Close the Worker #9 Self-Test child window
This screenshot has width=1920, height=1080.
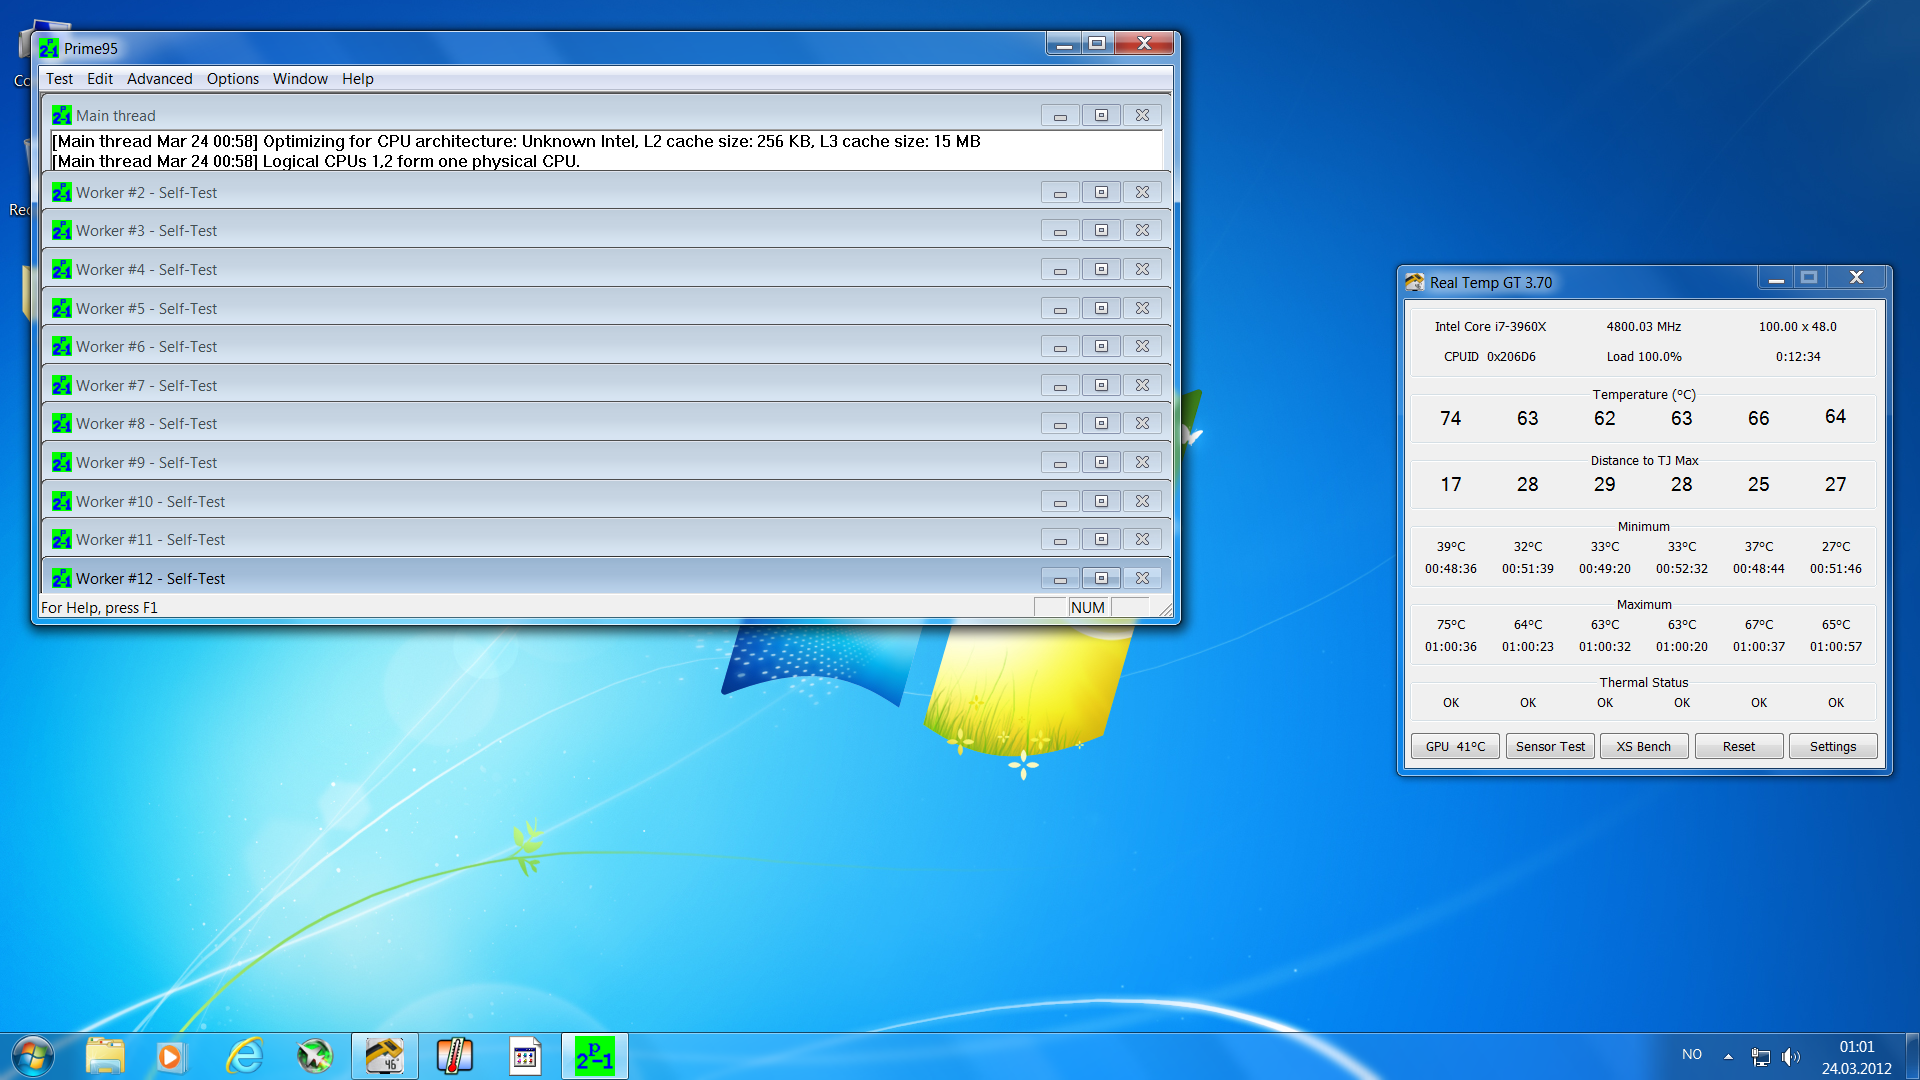[1142, 462]
